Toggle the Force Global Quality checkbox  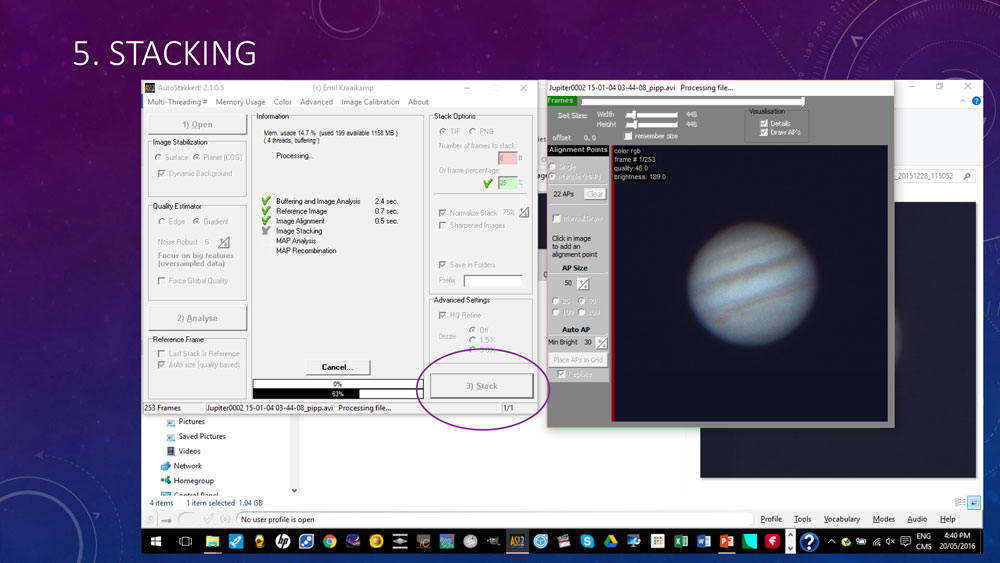[x=161, y=281]
